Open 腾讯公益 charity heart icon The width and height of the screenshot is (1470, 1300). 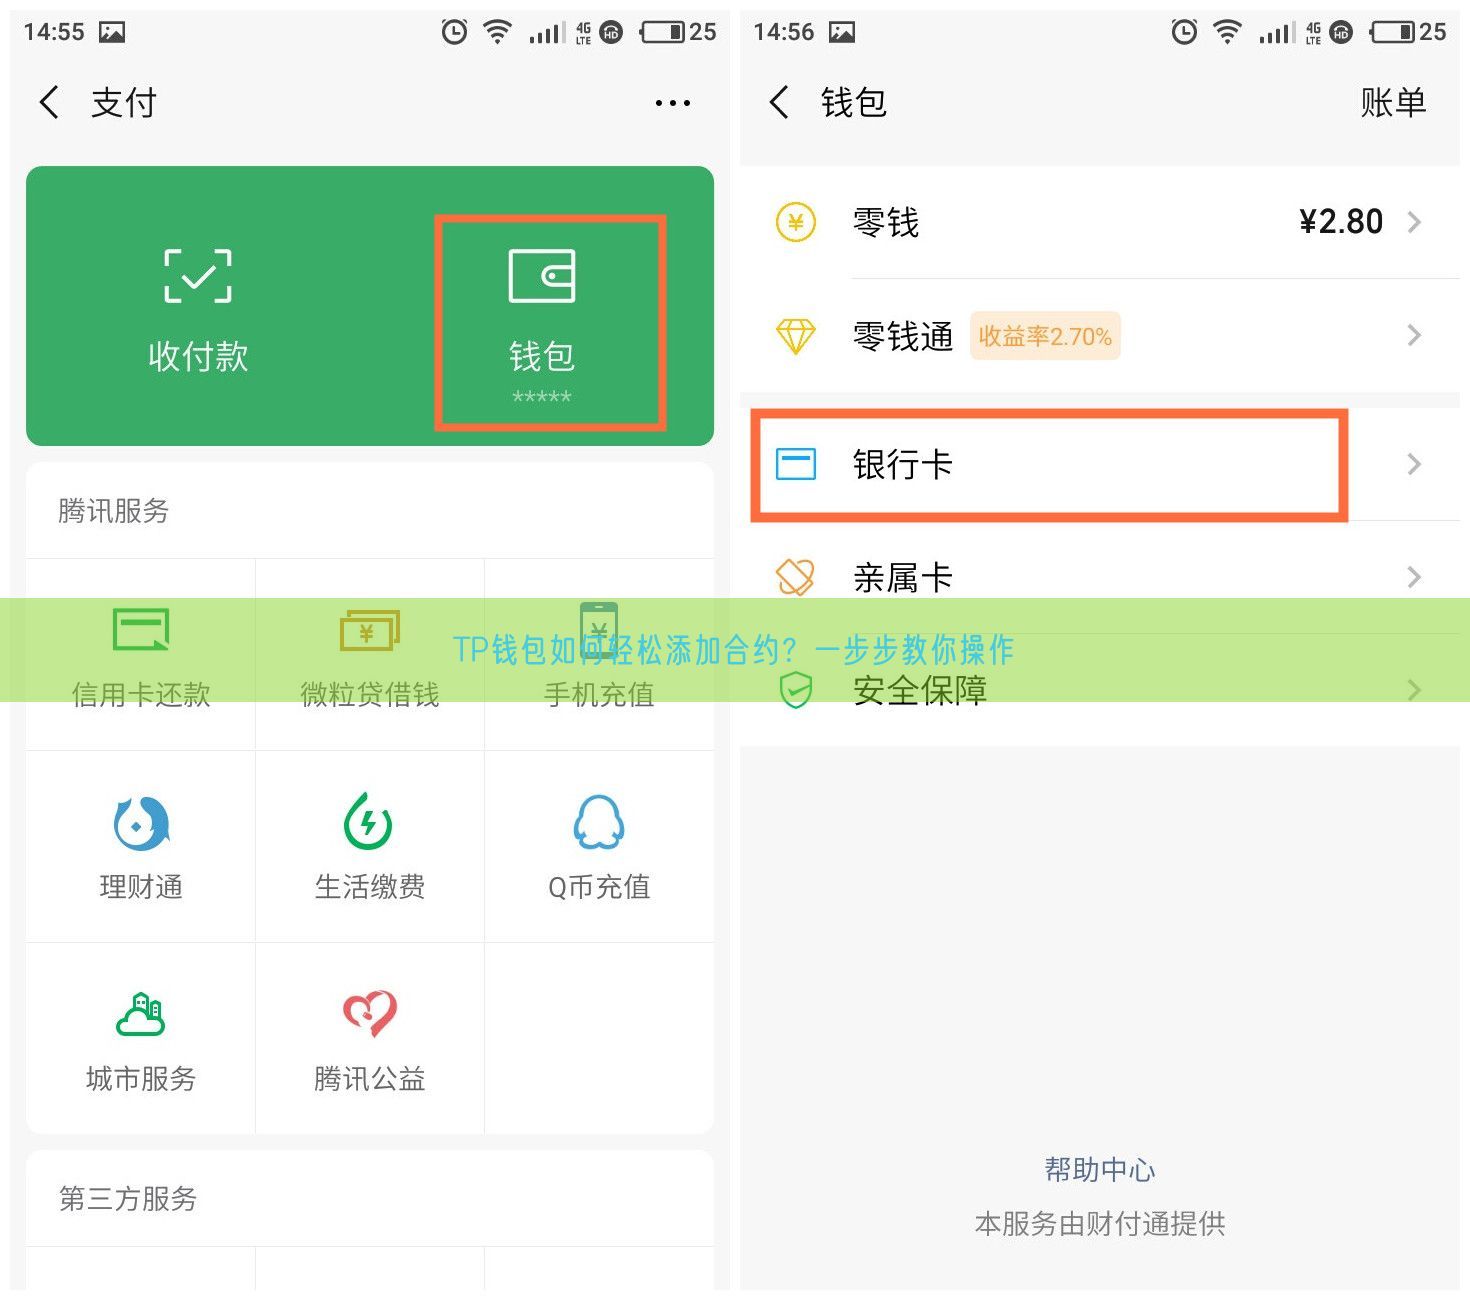click(x=370, y=1014)
